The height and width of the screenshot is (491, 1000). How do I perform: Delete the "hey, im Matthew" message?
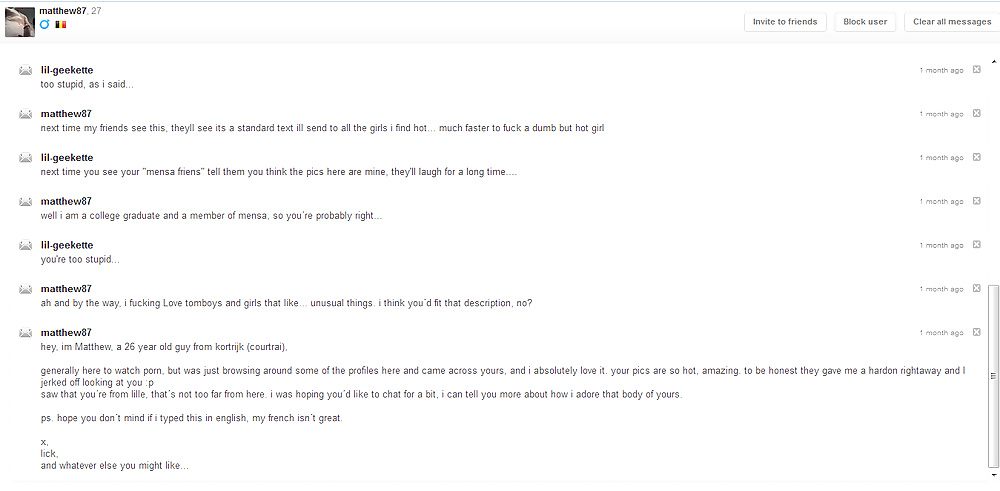point(977,333)
